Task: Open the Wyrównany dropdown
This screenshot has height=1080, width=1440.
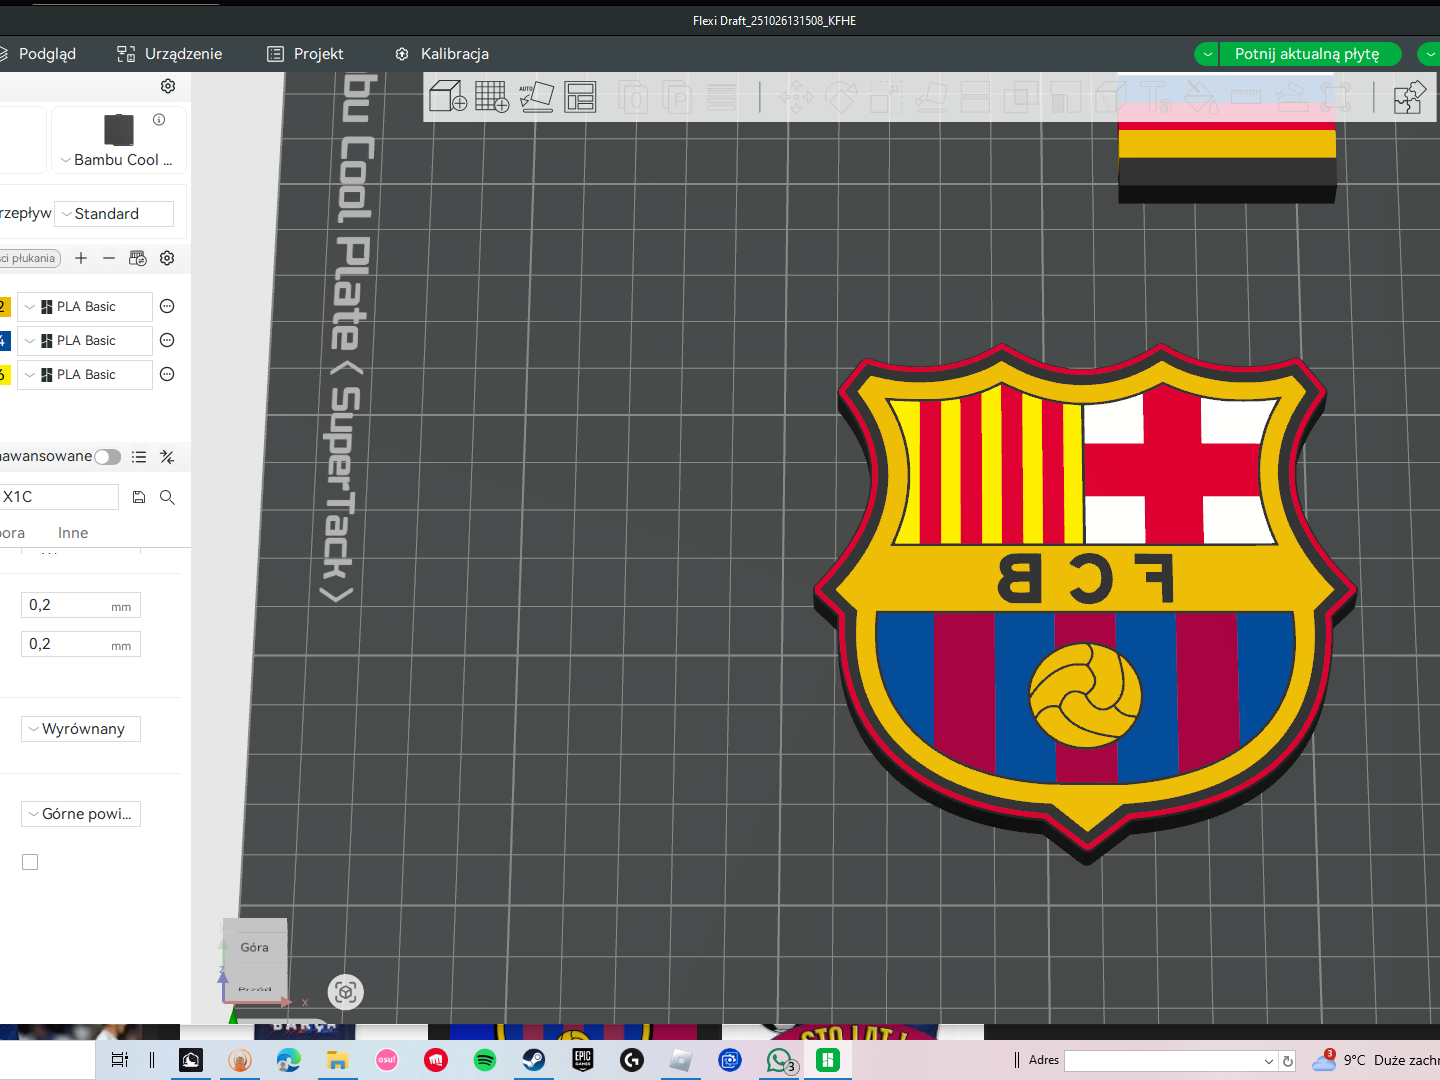Action: click(x=81, y=729)
